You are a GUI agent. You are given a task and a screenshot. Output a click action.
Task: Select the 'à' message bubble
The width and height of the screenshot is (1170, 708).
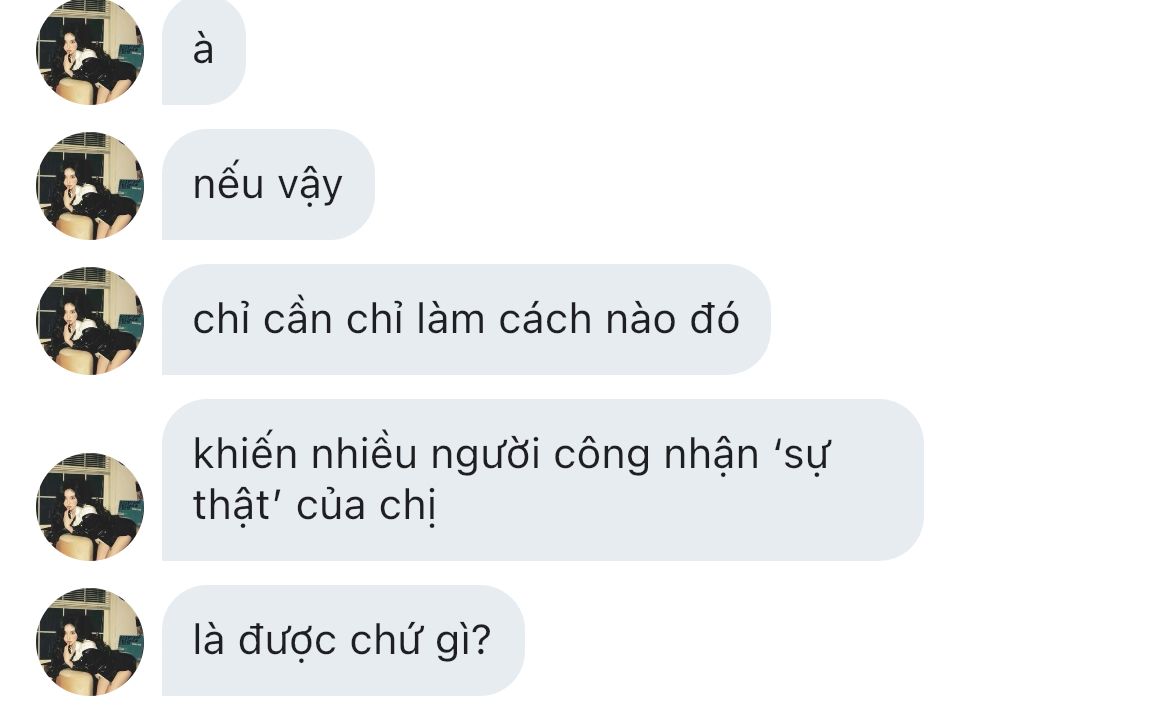[204, 51]
